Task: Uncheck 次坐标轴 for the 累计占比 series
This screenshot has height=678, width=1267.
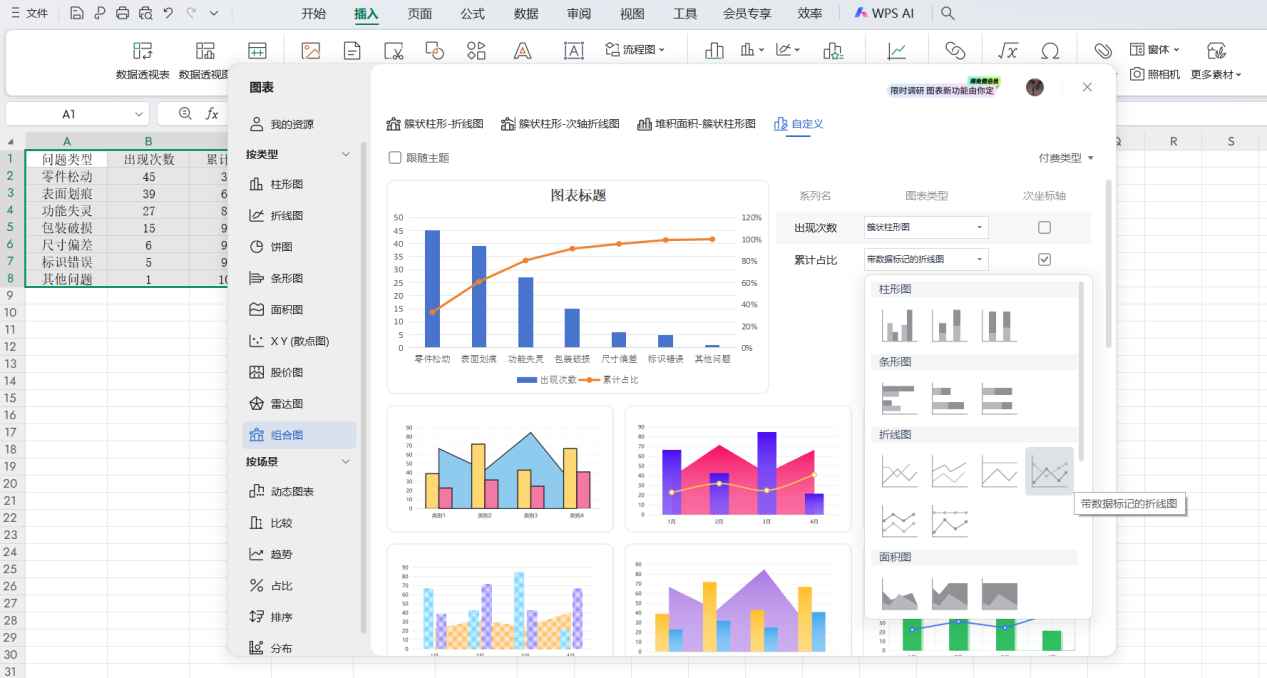Action: tap(1044, 258)
